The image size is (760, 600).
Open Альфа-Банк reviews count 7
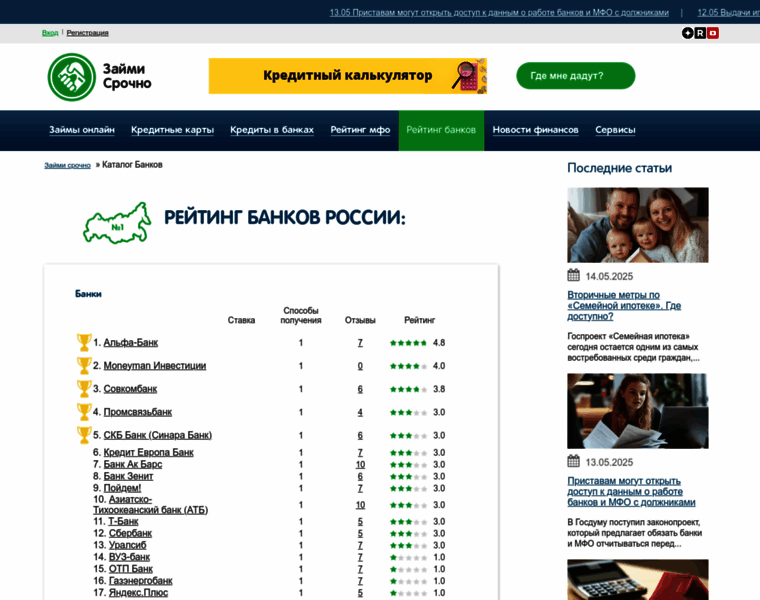click(x=360, y=343)
